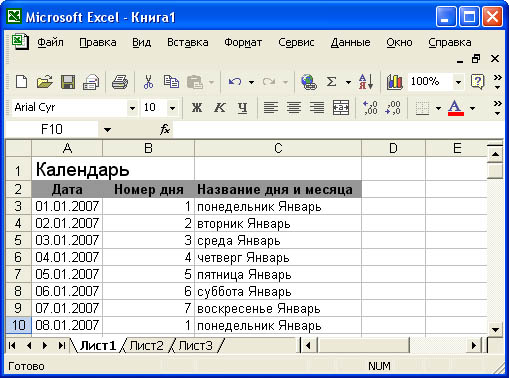Paste clipboard contents with the Paste icon

[x=195, y=82]
